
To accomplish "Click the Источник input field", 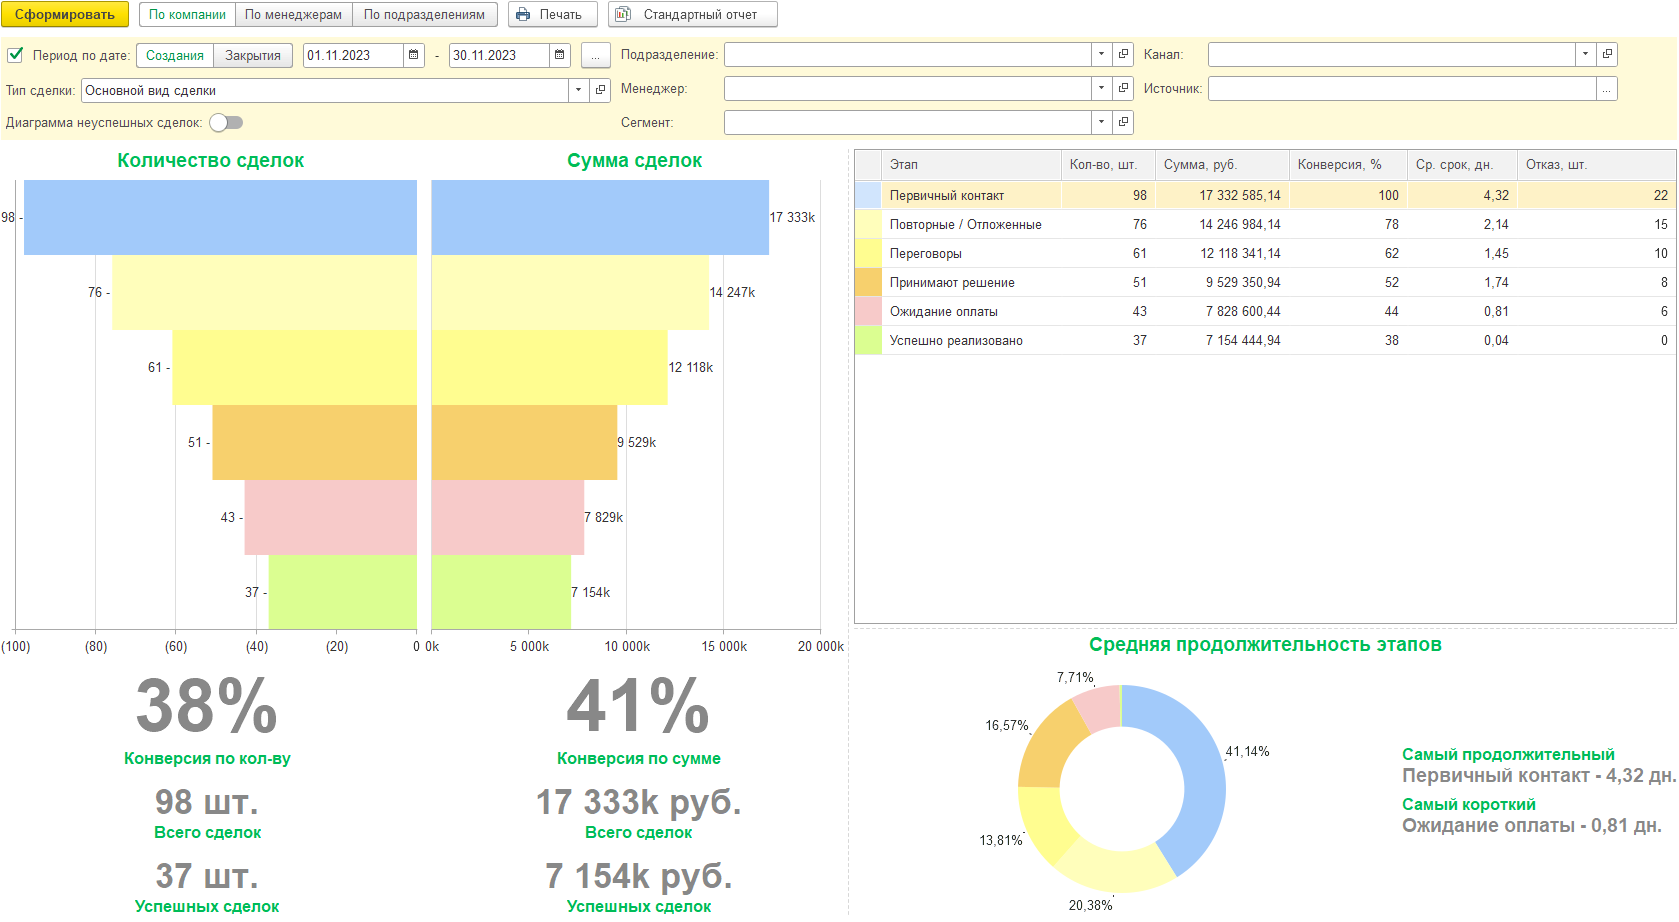I will pos(1402,89).
